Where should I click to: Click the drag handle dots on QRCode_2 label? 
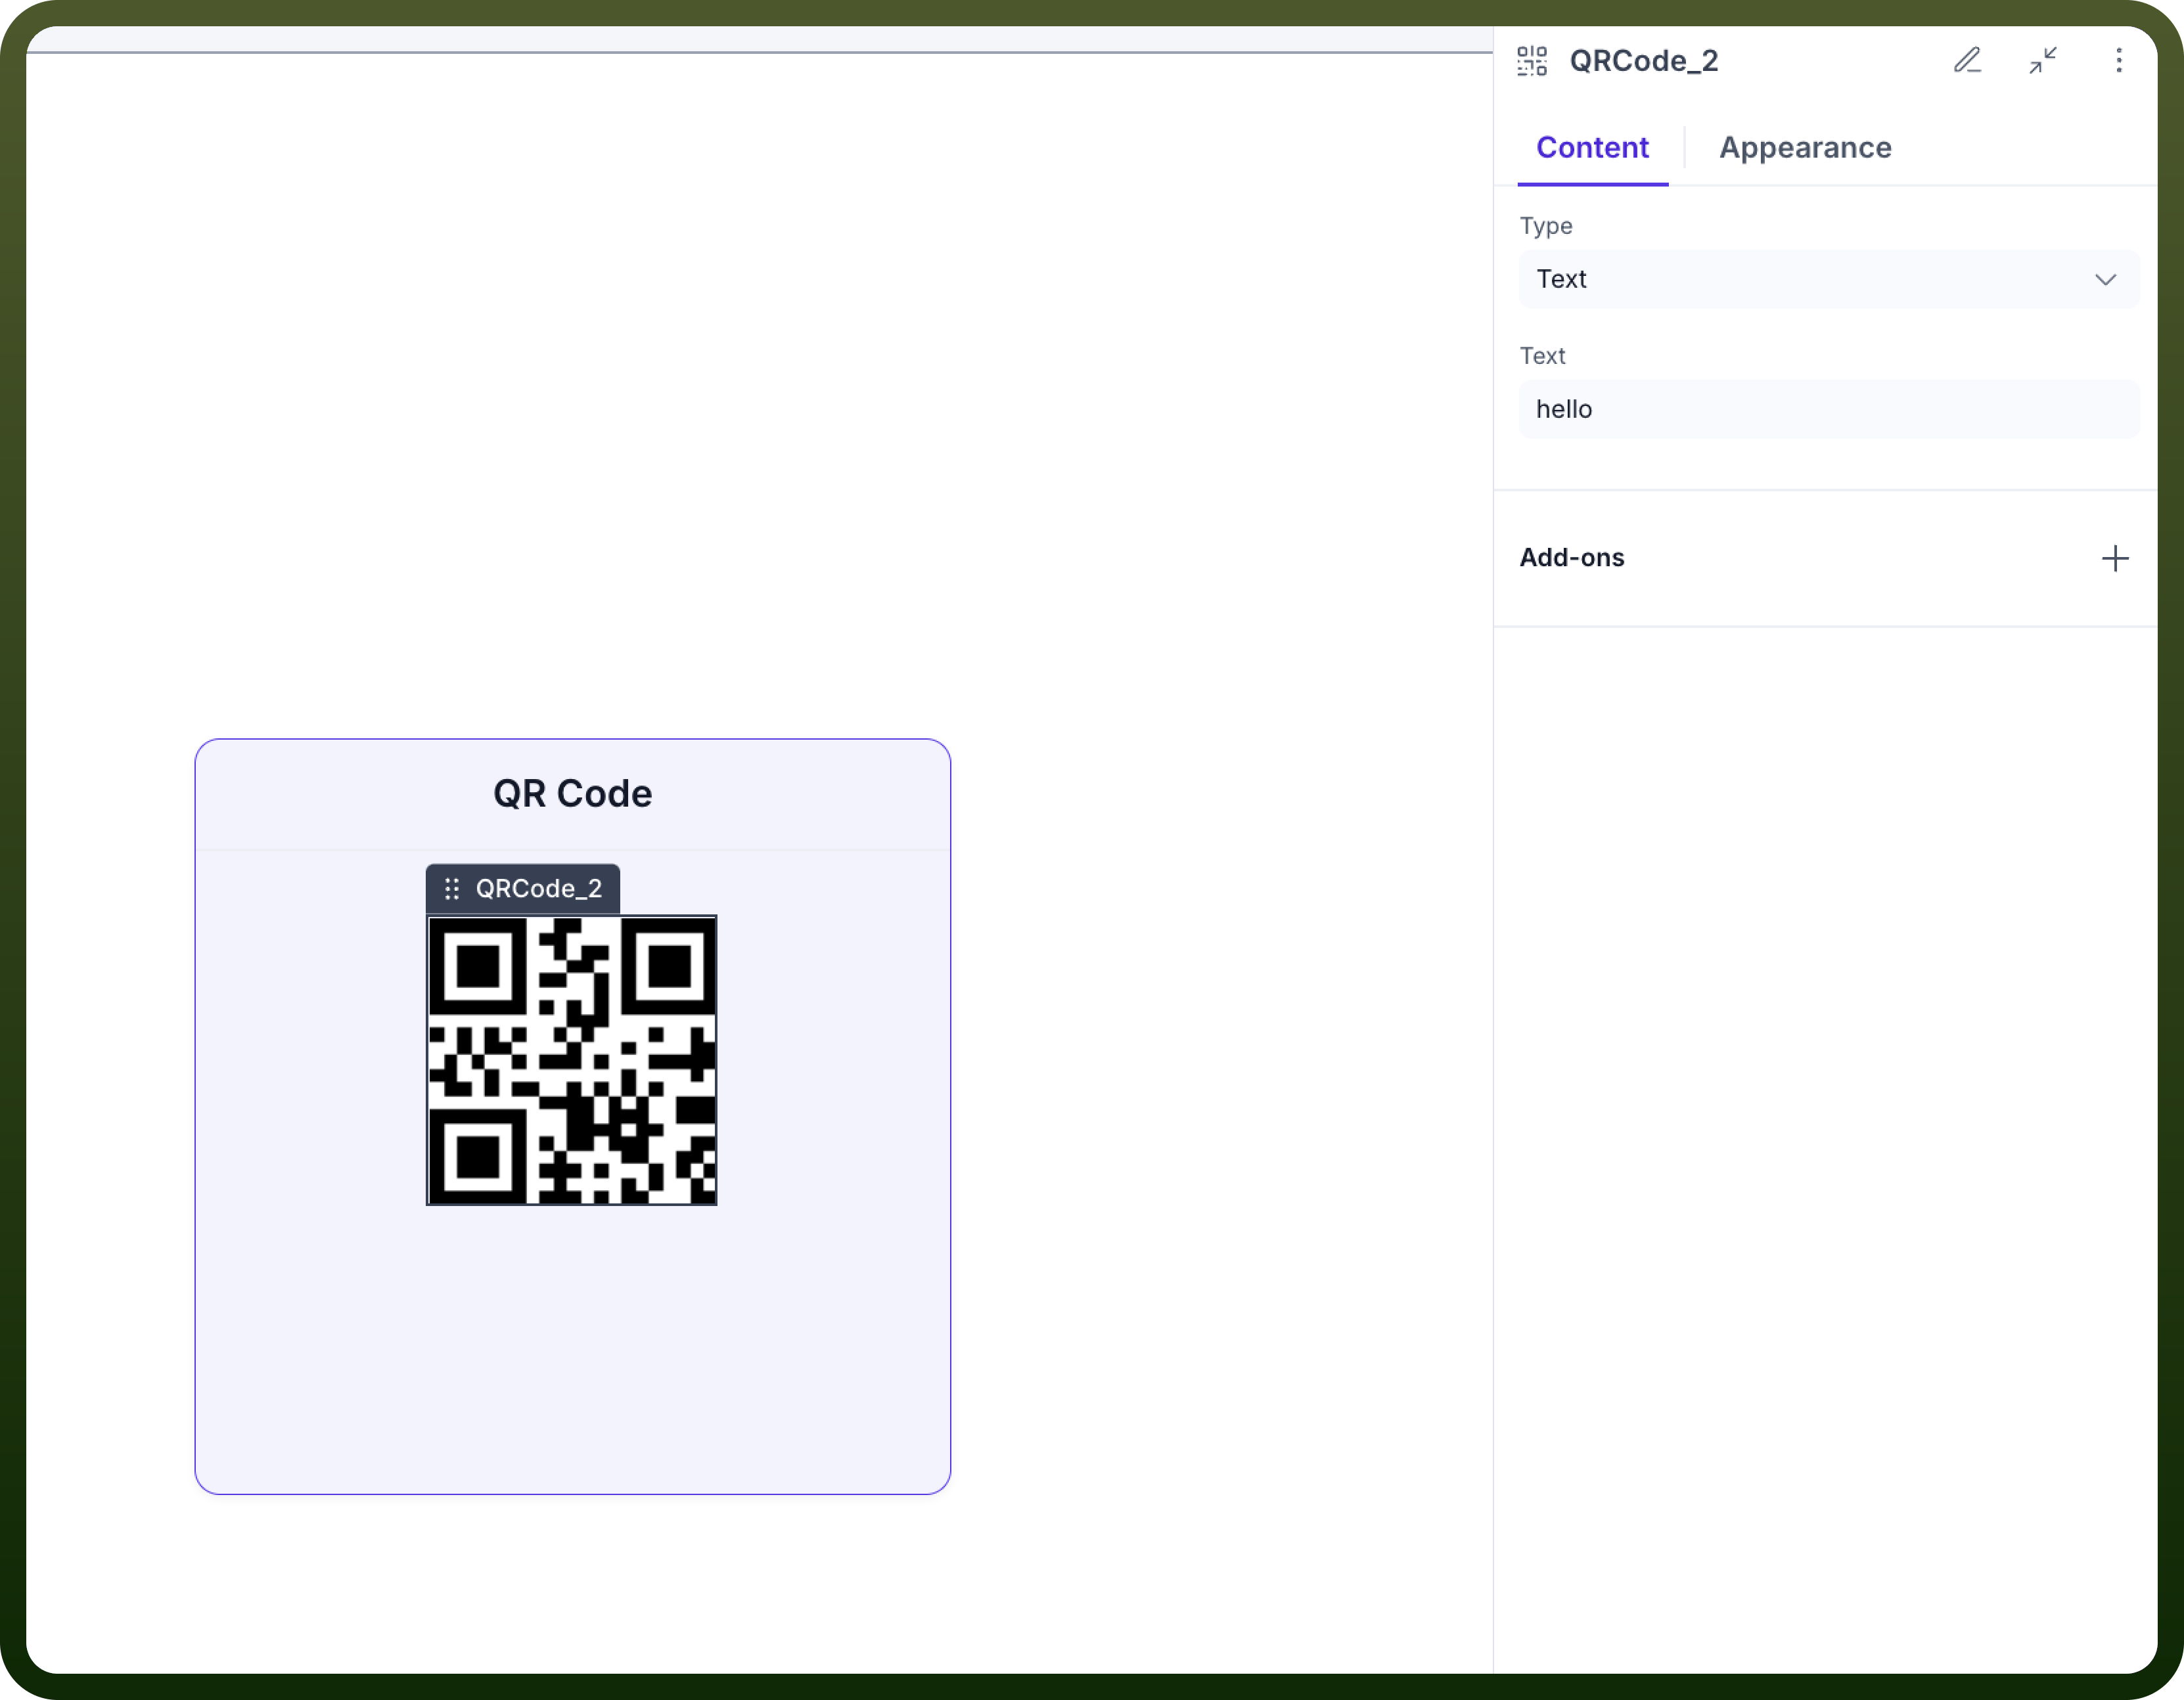pyautogui.click(x=452, y=889)
